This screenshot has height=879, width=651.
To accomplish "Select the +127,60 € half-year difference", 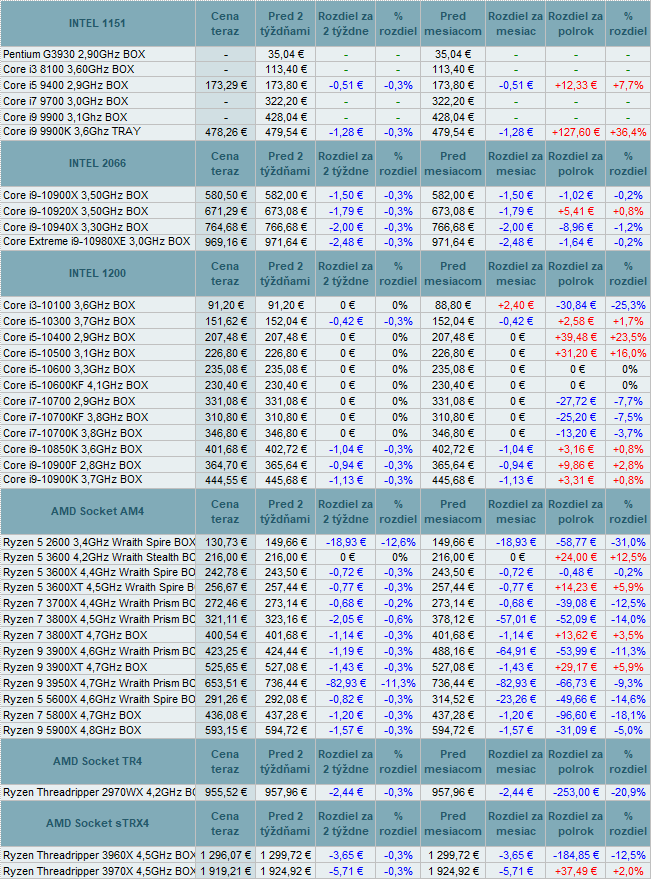I will (x=576, y=132).
